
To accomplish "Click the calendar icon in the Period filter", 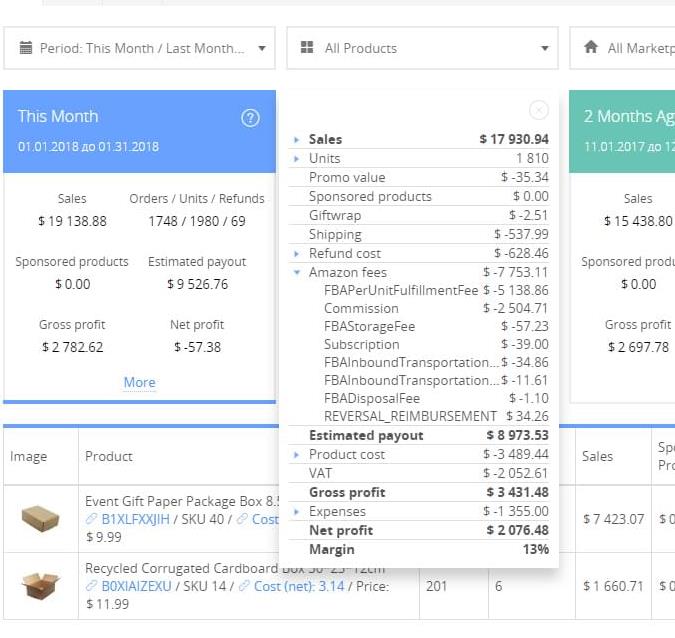I will click(x=26, y=48).
